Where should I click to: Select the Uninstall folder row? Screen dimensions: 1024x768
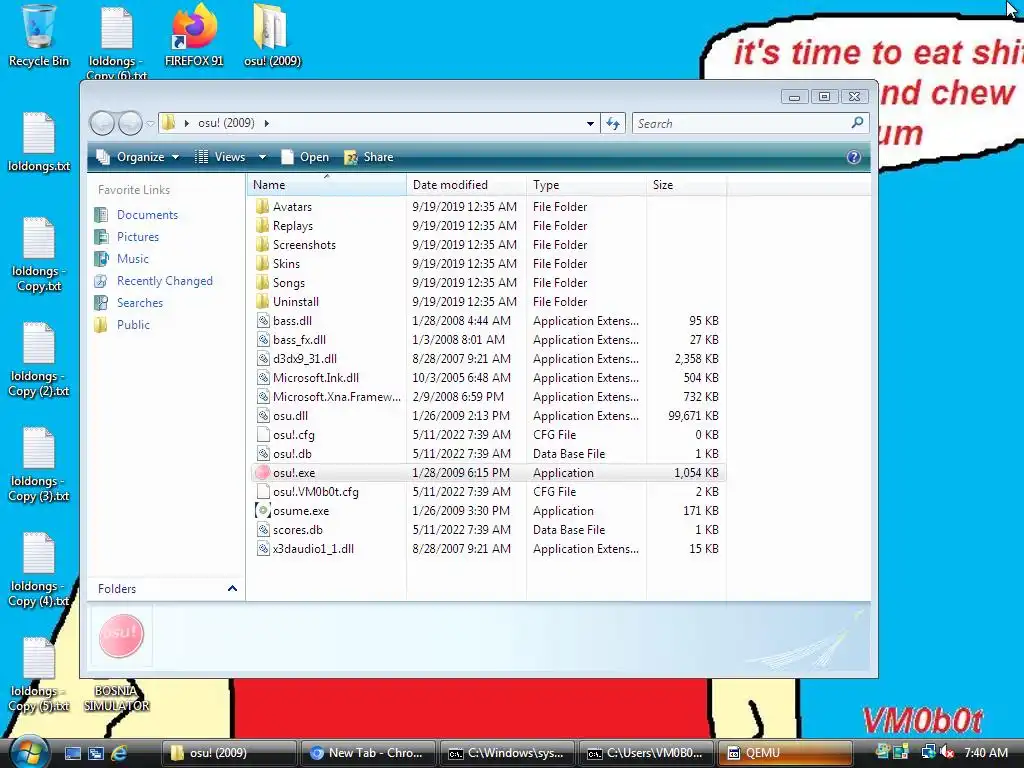coord(488,302)
